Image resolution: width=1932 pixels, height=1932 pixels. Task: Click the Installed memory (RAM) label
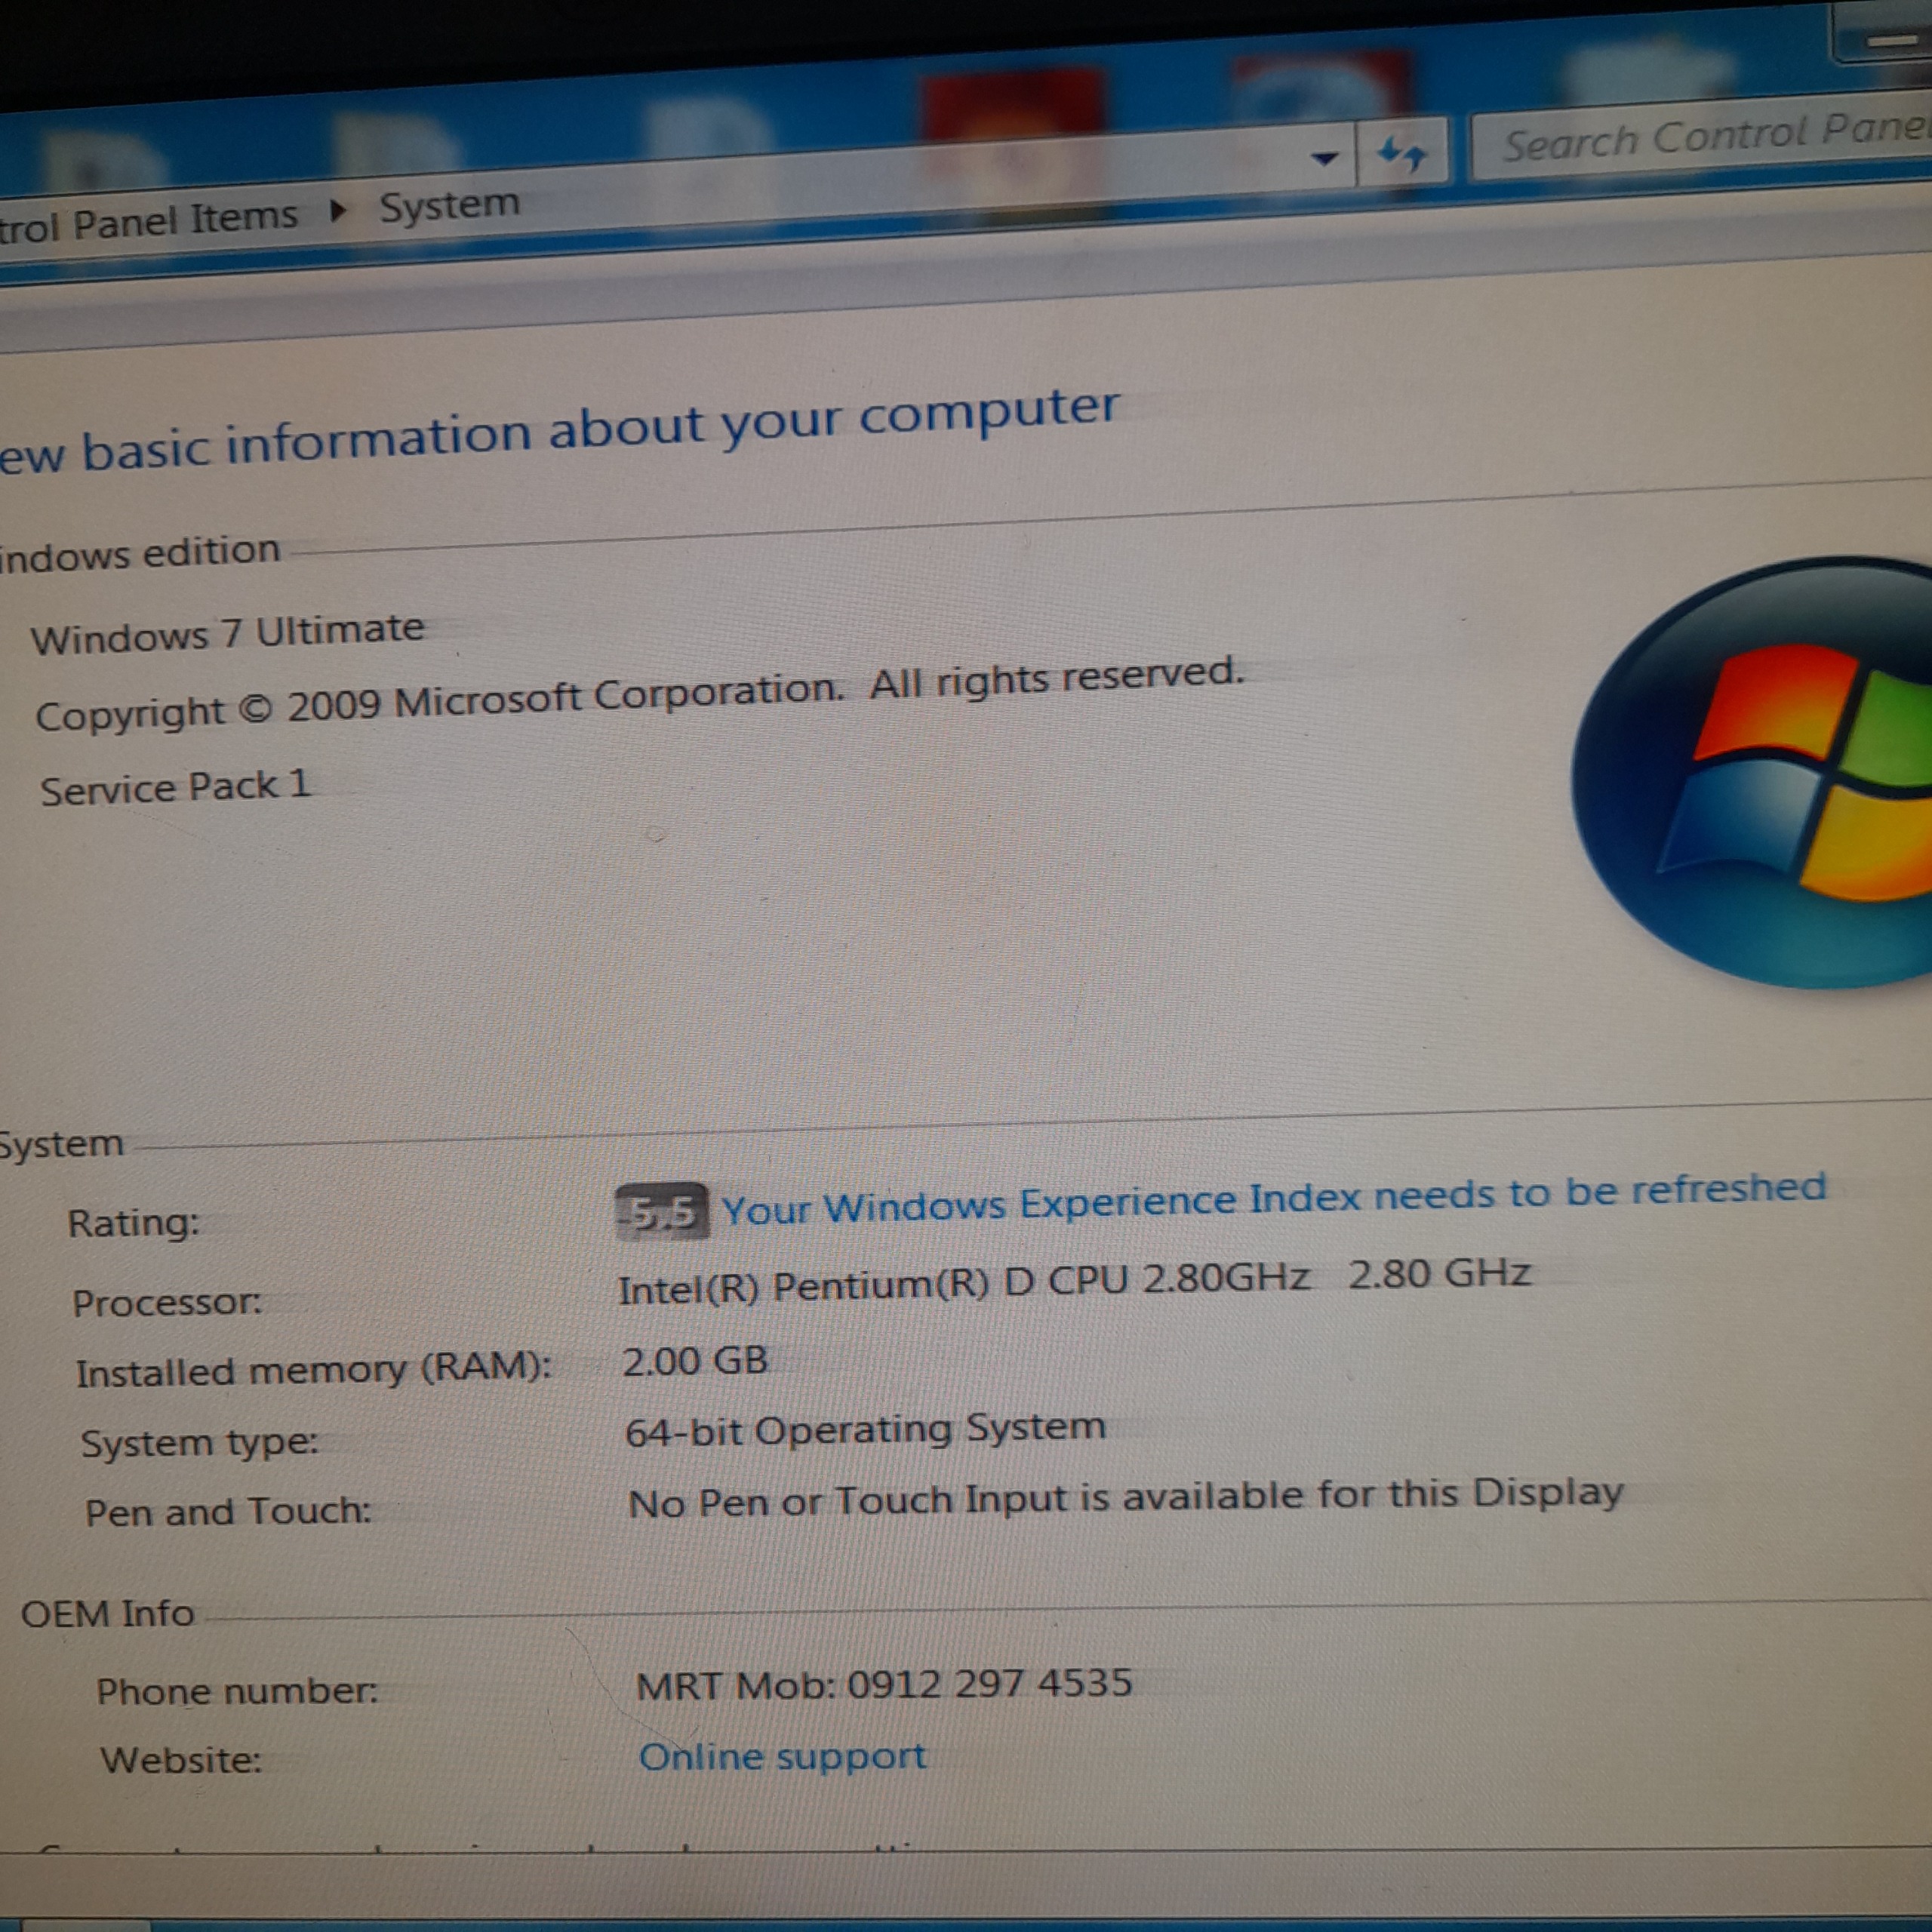point(314,1369)
